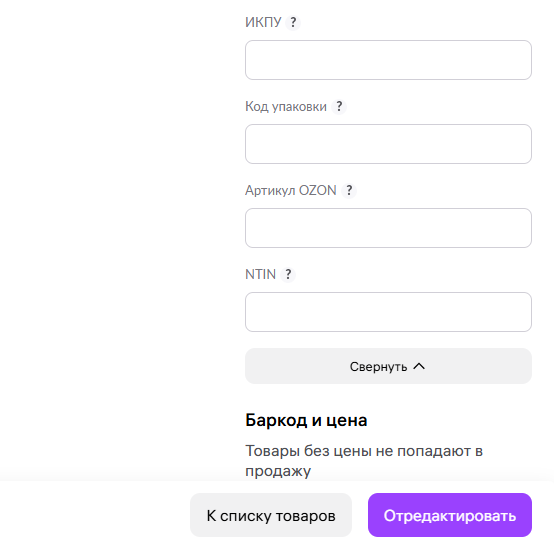The width and height of the screenshot is (554, 541).
Task: Click into the Код упаковки input box
Action: (x=388, y=144)
